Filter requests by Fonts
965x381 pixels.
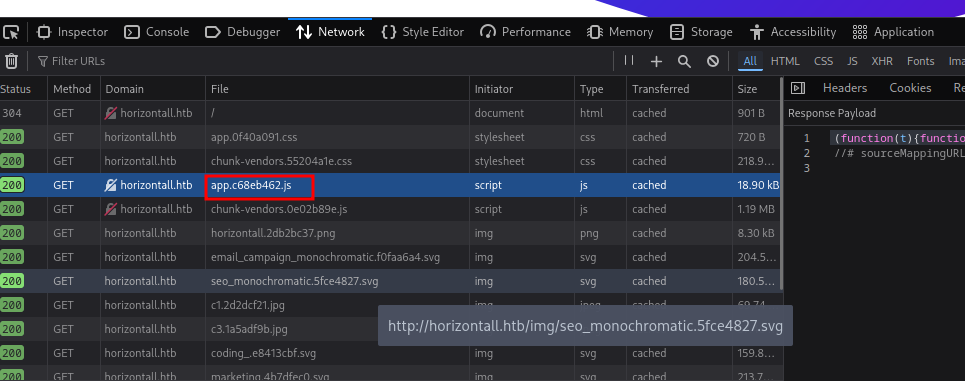(x=921, y=61)
